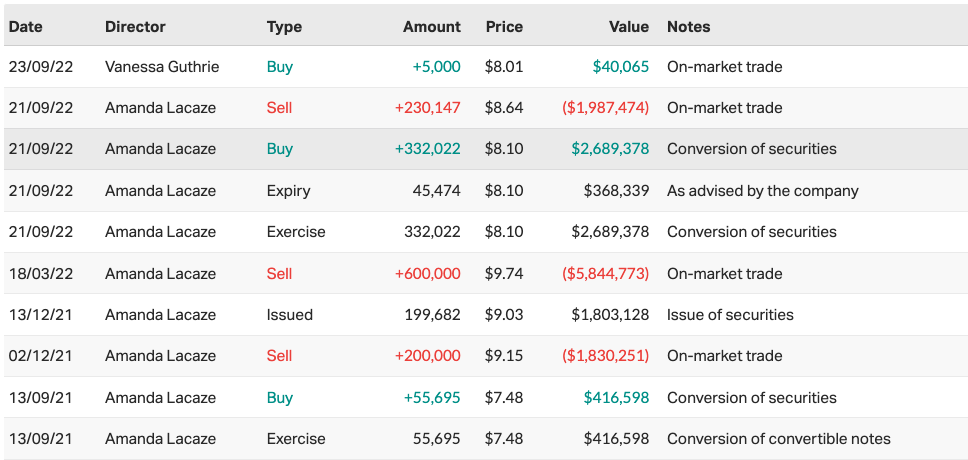Click Amanda Lazaze in the 18/03/22 row

click(x=160, y=273)
